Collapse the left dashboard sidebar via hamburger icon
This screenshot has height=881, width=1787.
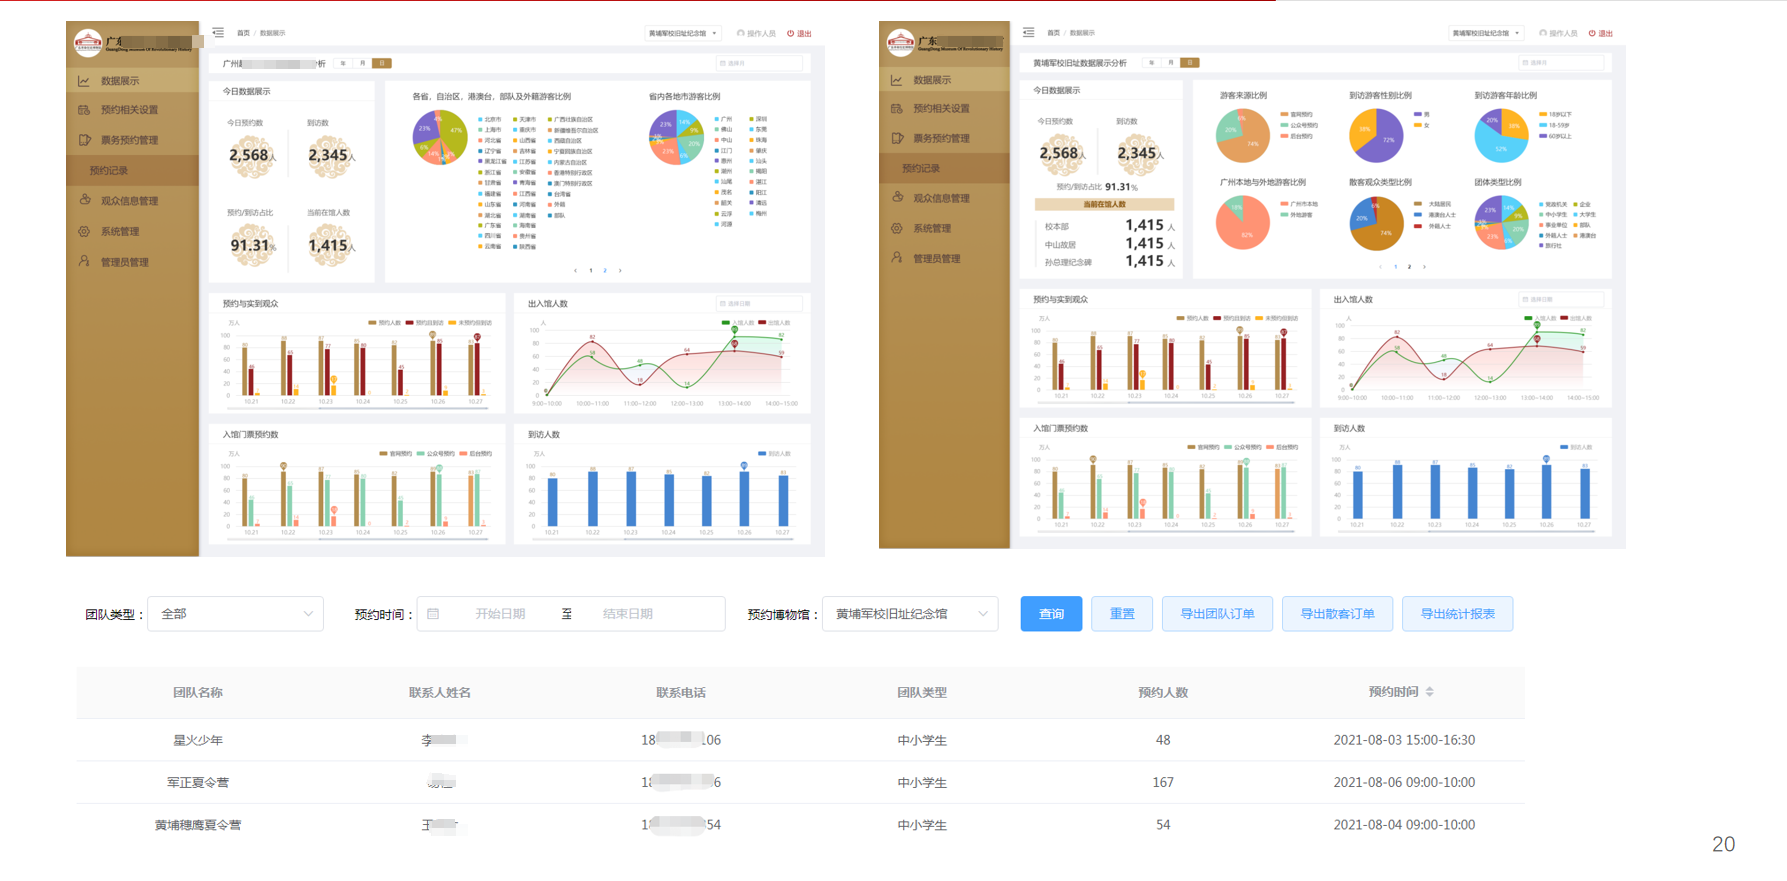[x=218, y=33]
